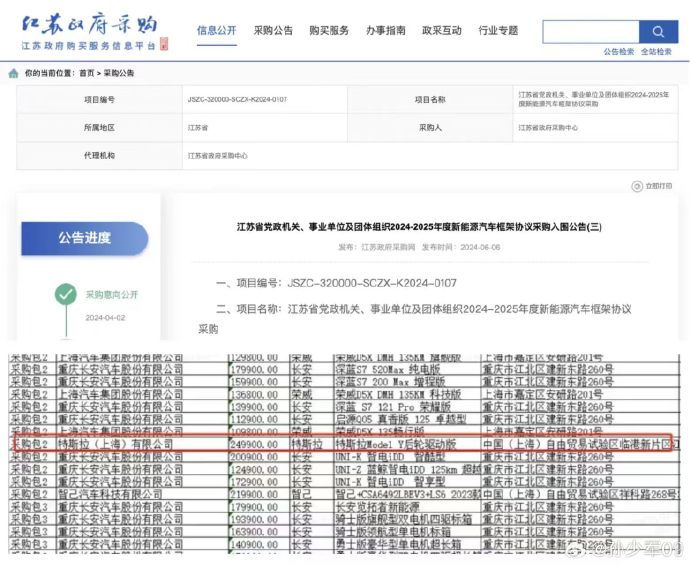
Task: Click the 江苏政府采购 site logo
Action: [95, 32]
